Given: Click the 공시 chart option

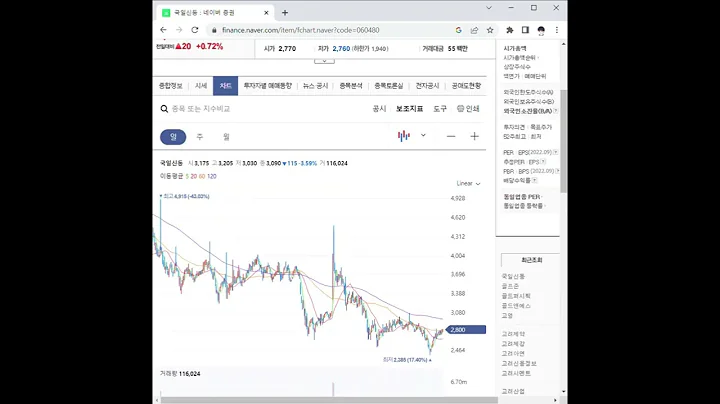Looking at the screenshot, I should pos(379,109).
